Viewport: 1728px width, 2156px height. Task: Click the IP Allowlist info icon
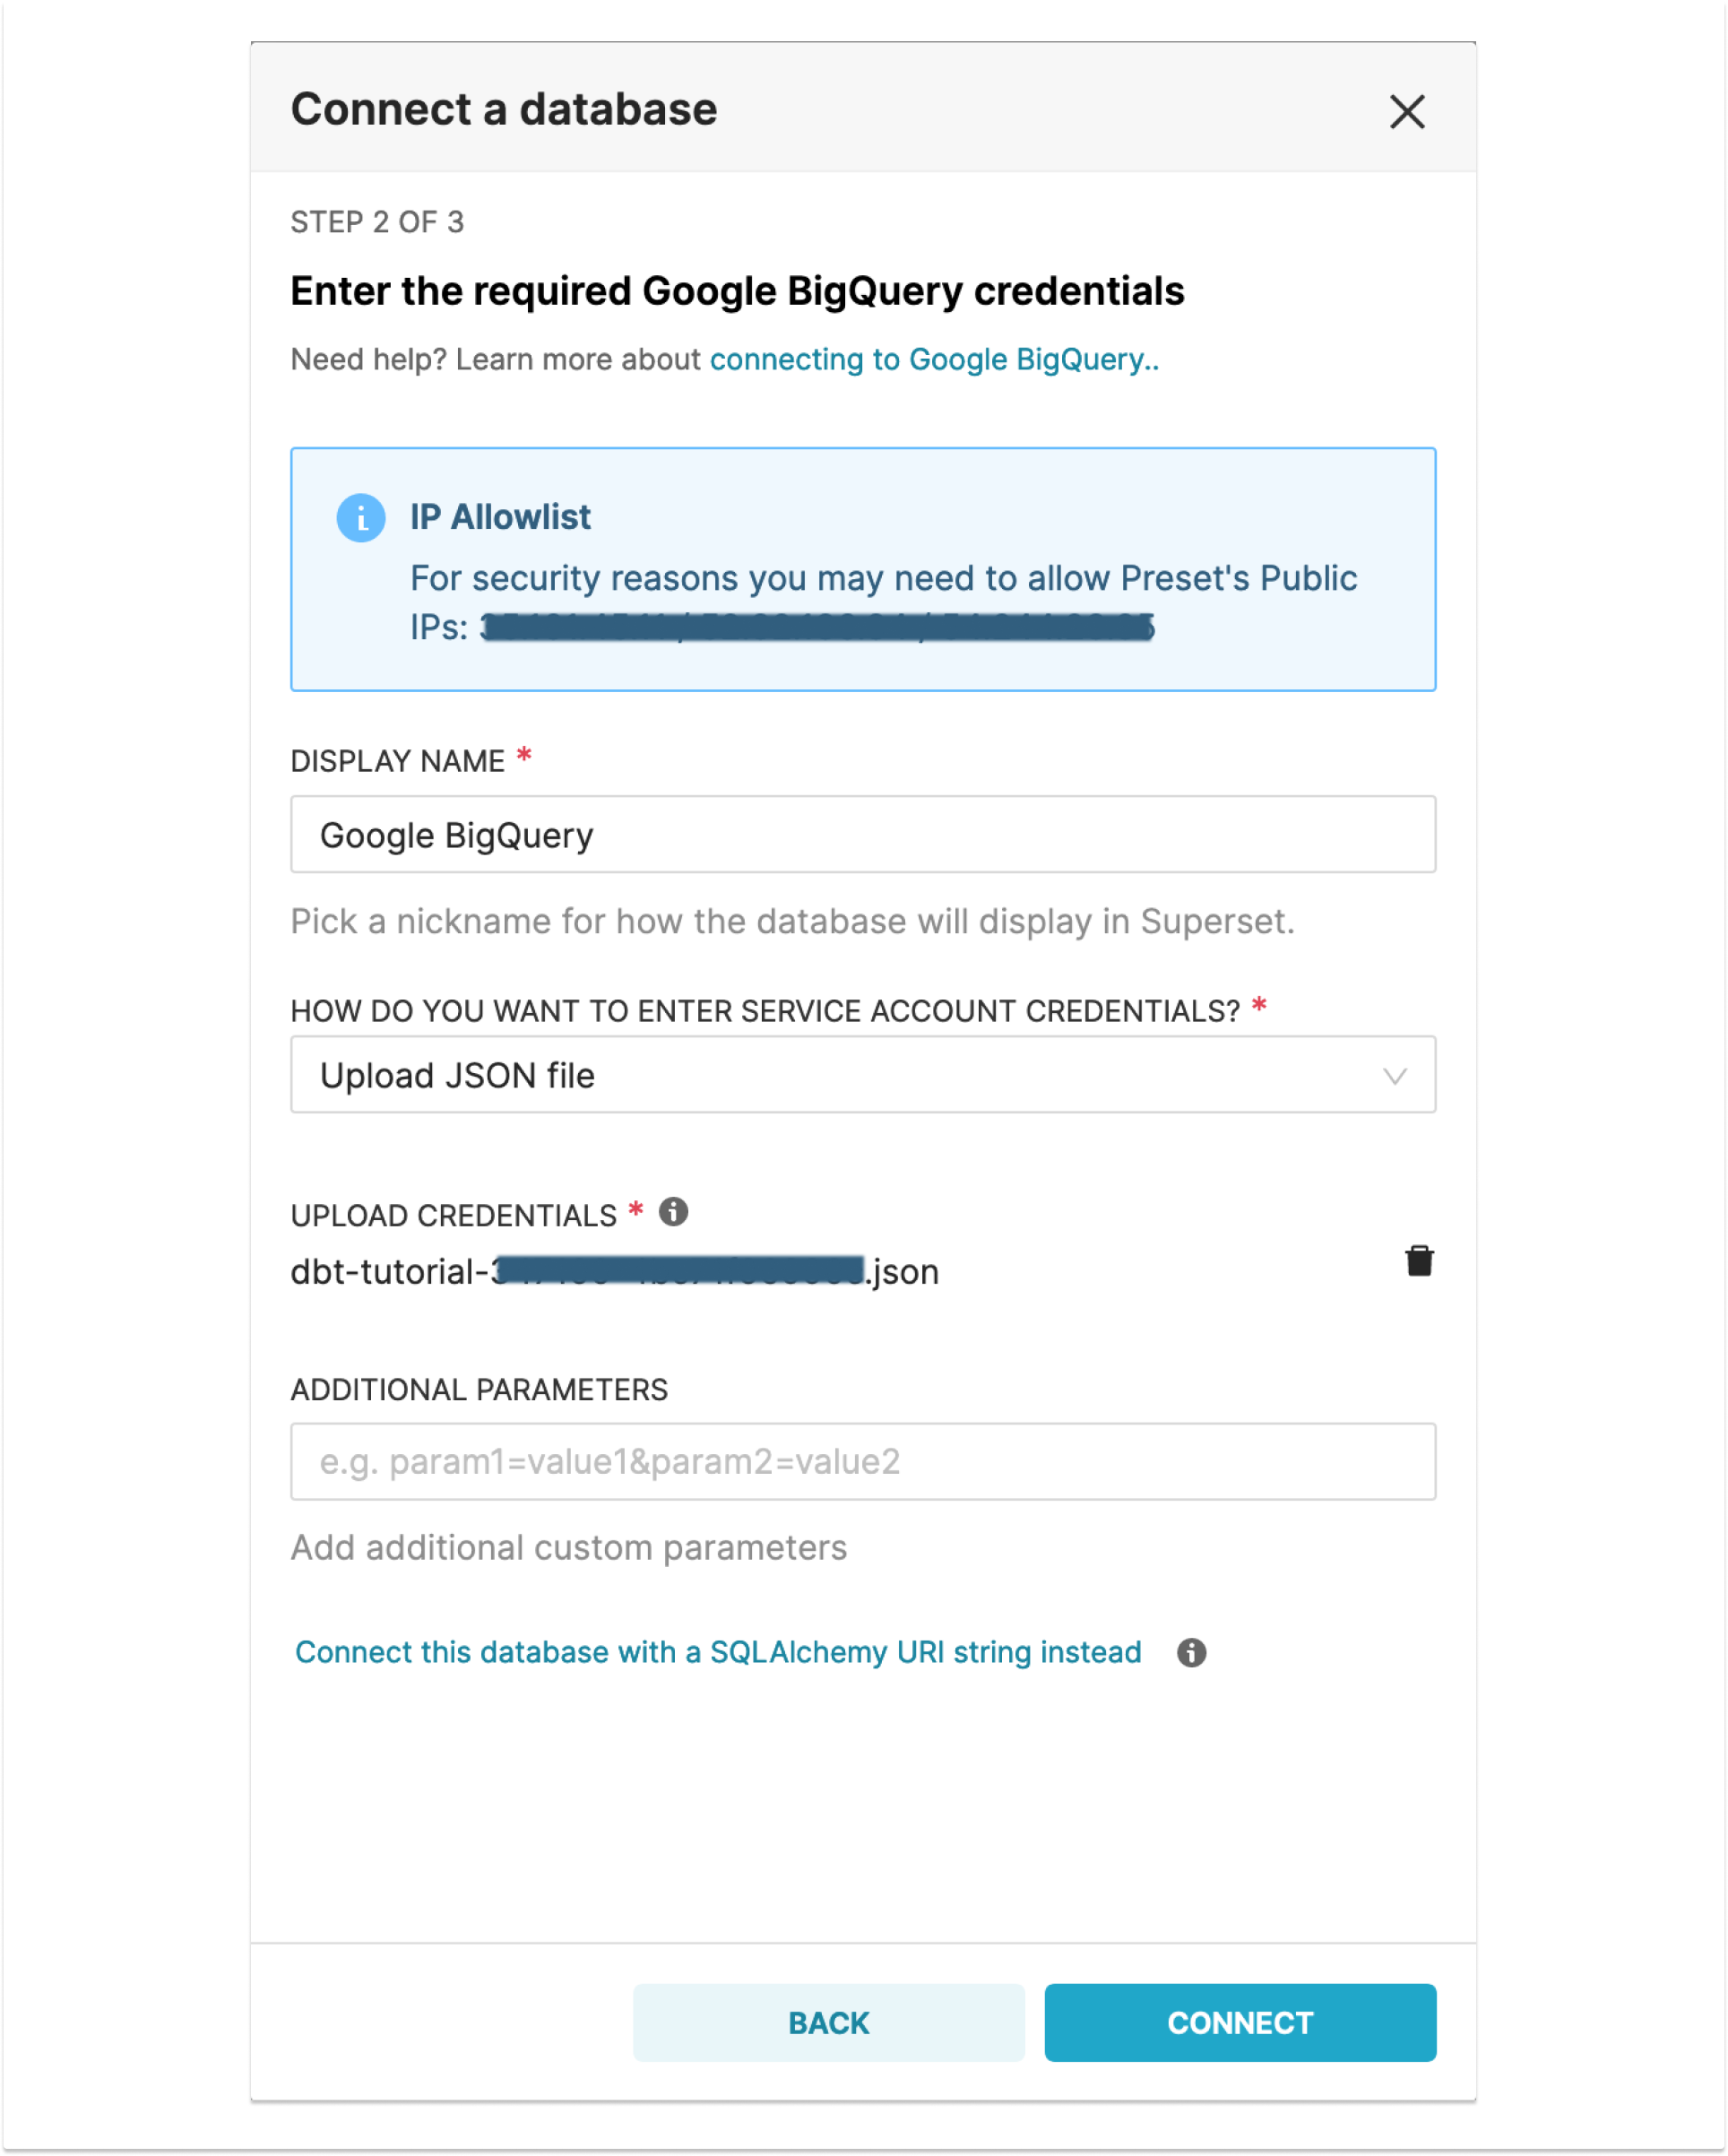click(x=361, y=518)
